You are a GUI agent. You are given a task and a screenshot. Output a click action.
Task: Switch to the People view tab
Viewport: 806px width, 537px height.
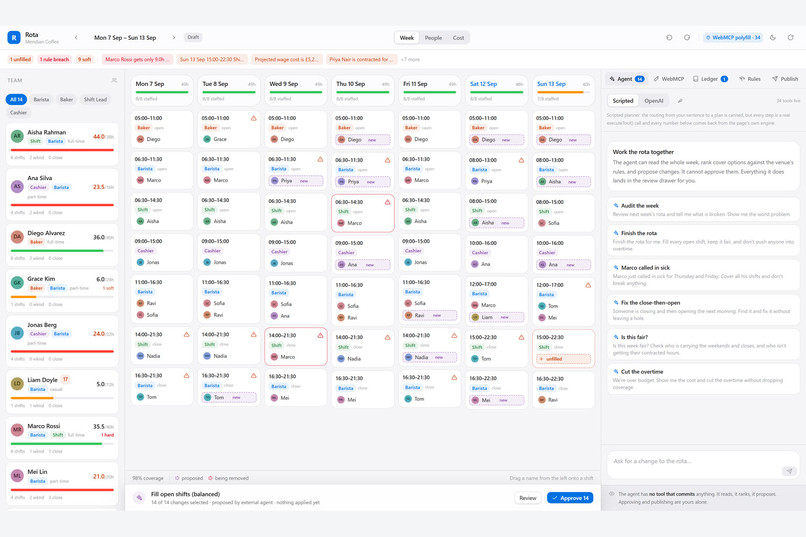click(x=433, y=38)
